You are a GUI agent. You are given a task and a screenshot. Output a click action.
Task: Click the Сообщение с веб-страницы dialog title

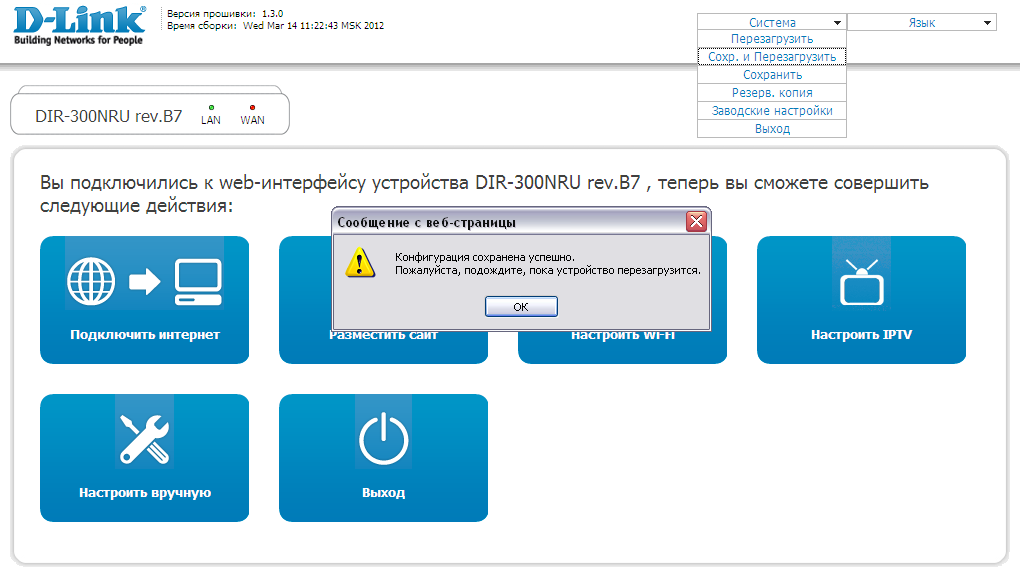(426, 222)
